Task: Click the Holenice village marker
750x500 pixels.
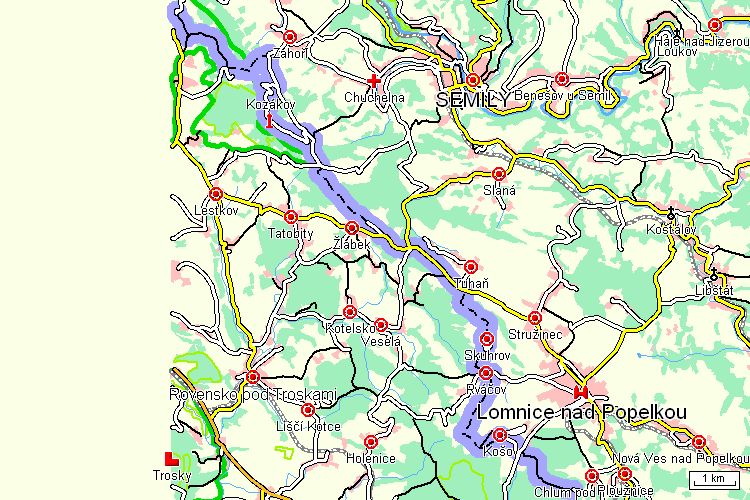Action: [371, 442]
